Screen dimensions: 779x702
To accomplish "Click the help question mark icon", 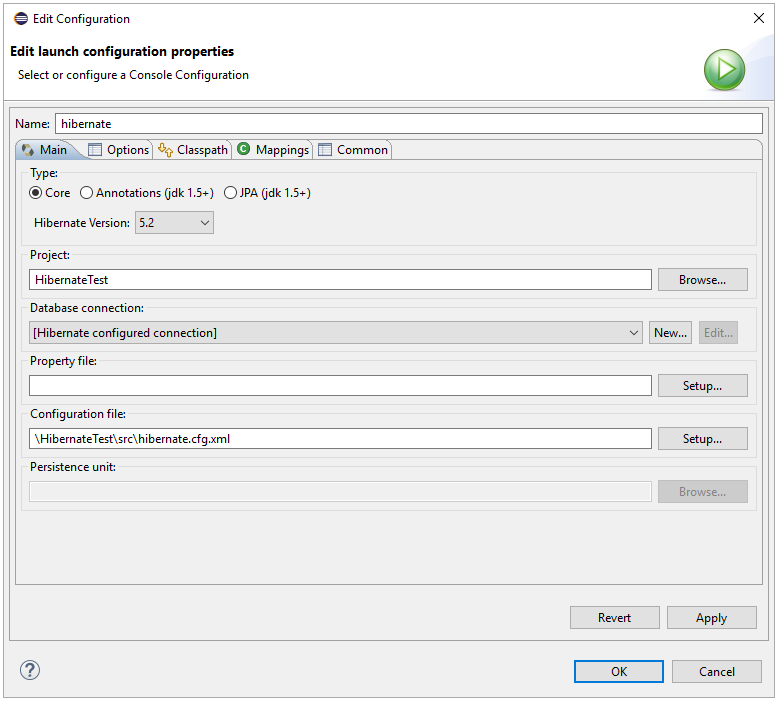I will 29,671.
